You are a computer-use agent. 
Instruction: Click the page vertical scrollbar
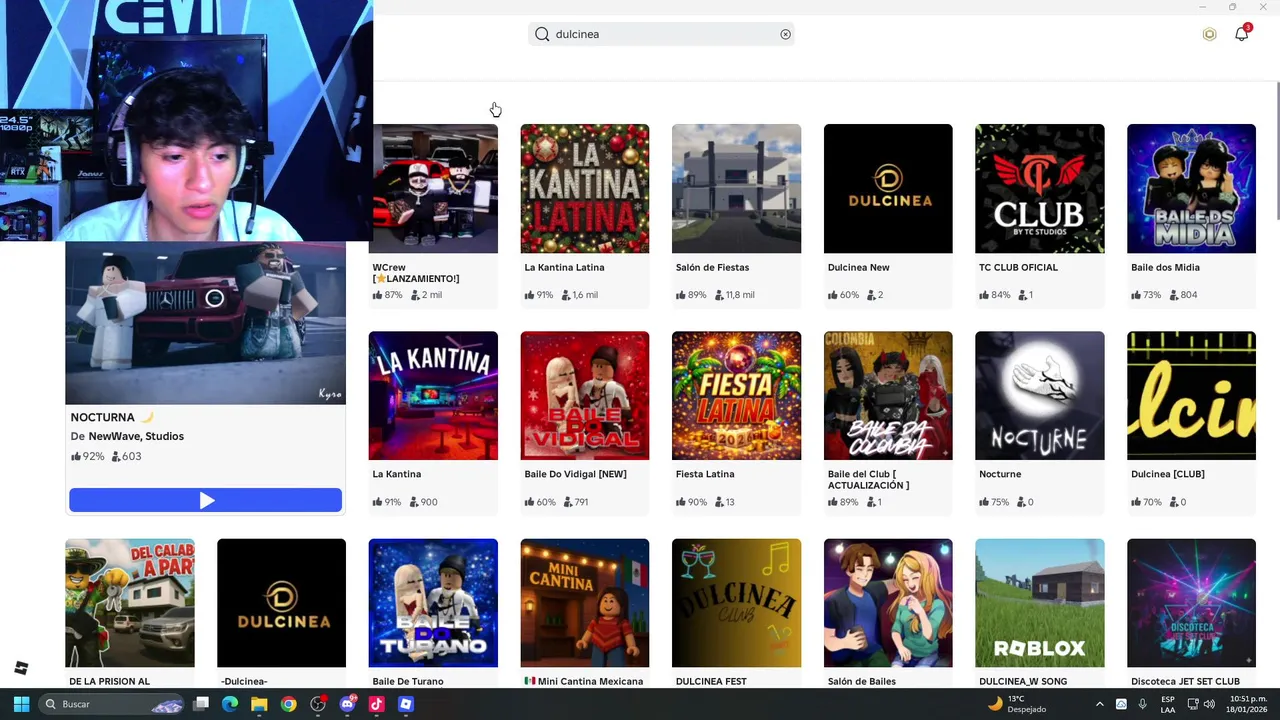[1277, 150]
